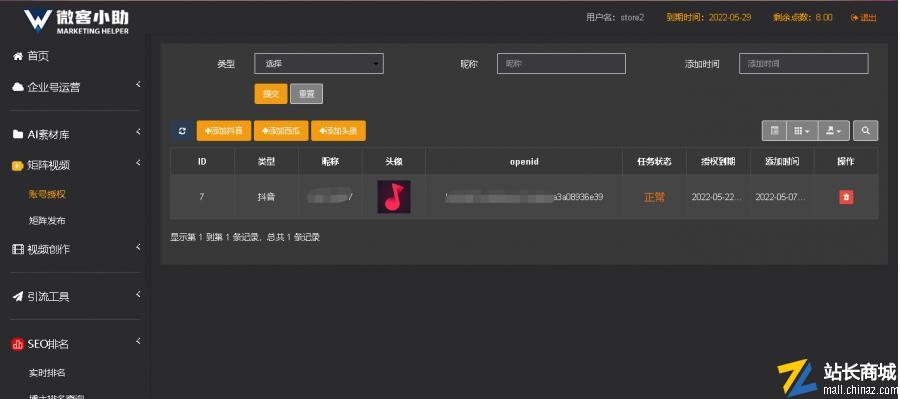Click the 添加抖音 button

point(224,131)
